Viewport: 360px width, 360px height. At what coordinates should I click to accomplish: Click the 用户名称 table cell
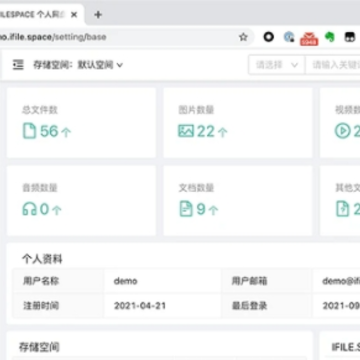click(x=58, y=281)
